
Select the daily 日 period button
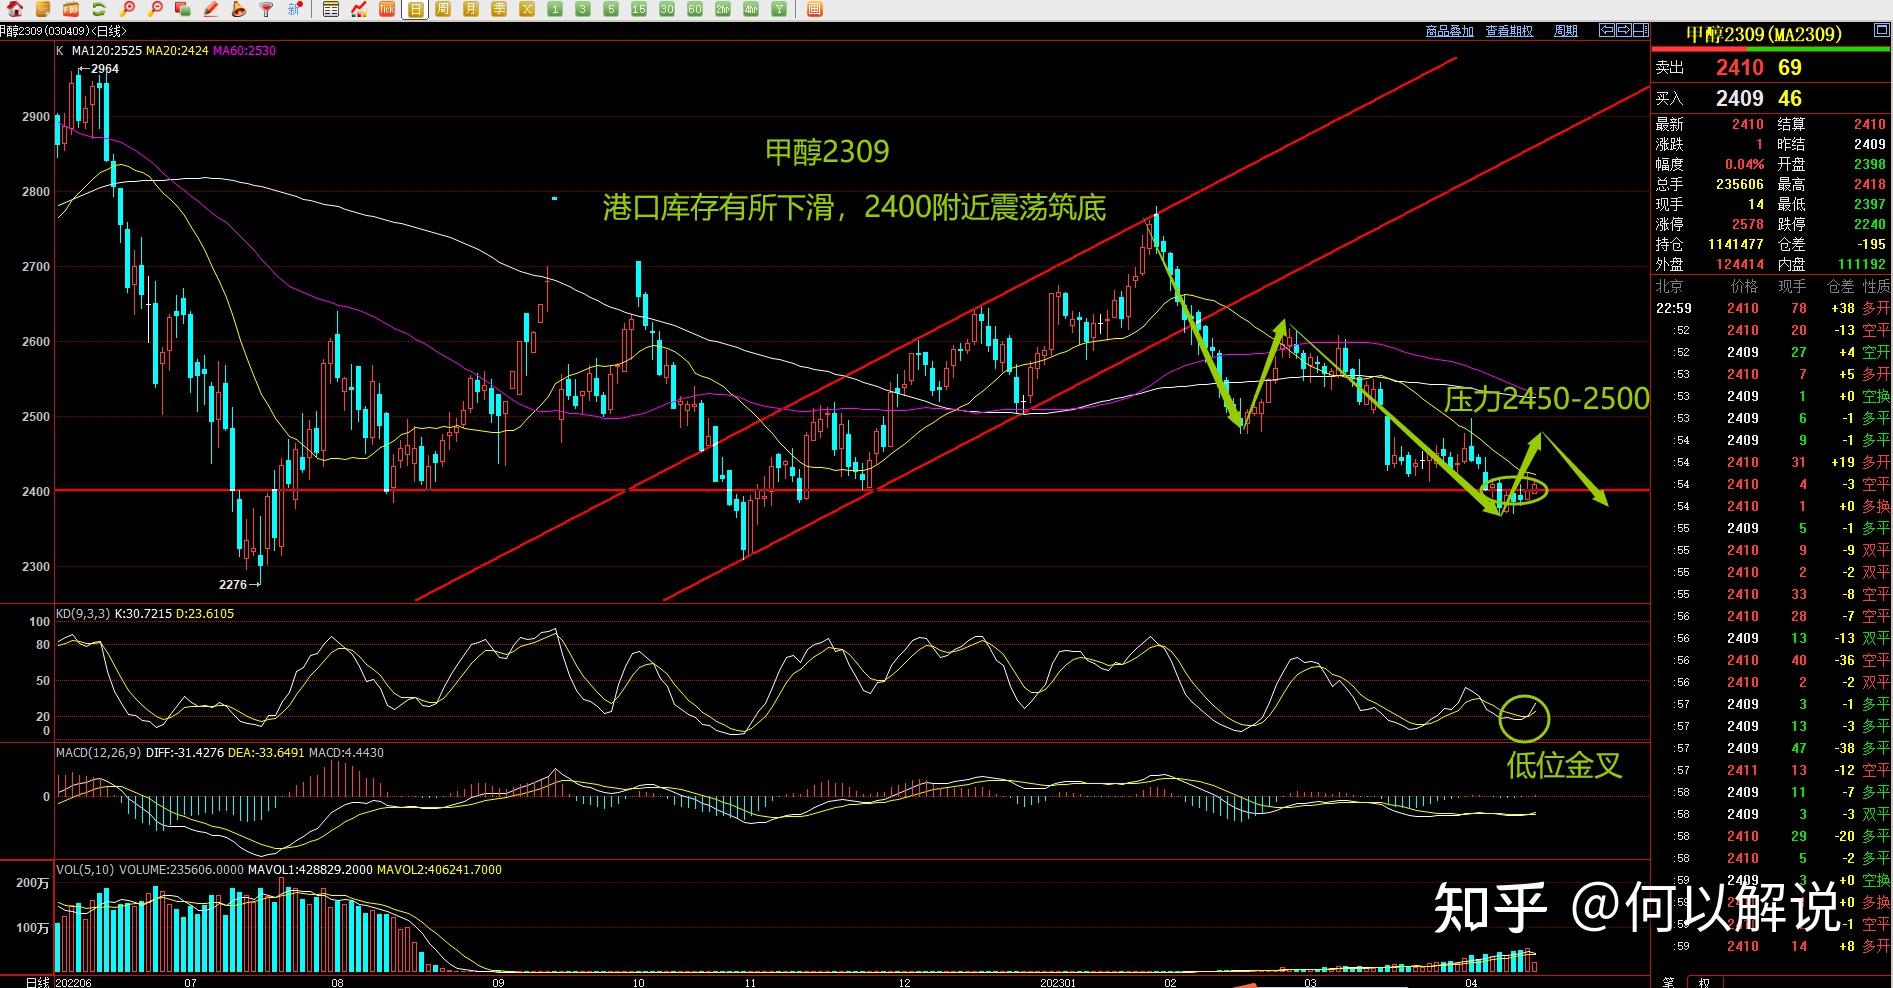pos(415,9)
